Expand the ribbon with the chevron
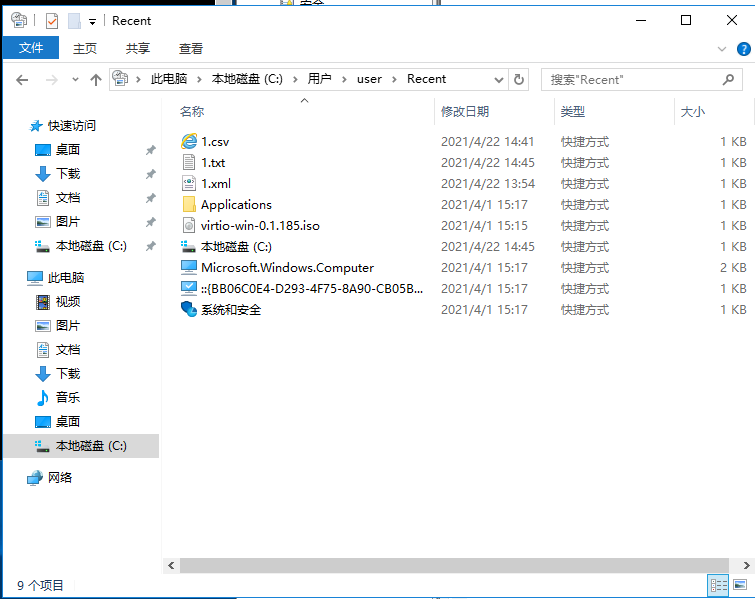 coord(722,49)
